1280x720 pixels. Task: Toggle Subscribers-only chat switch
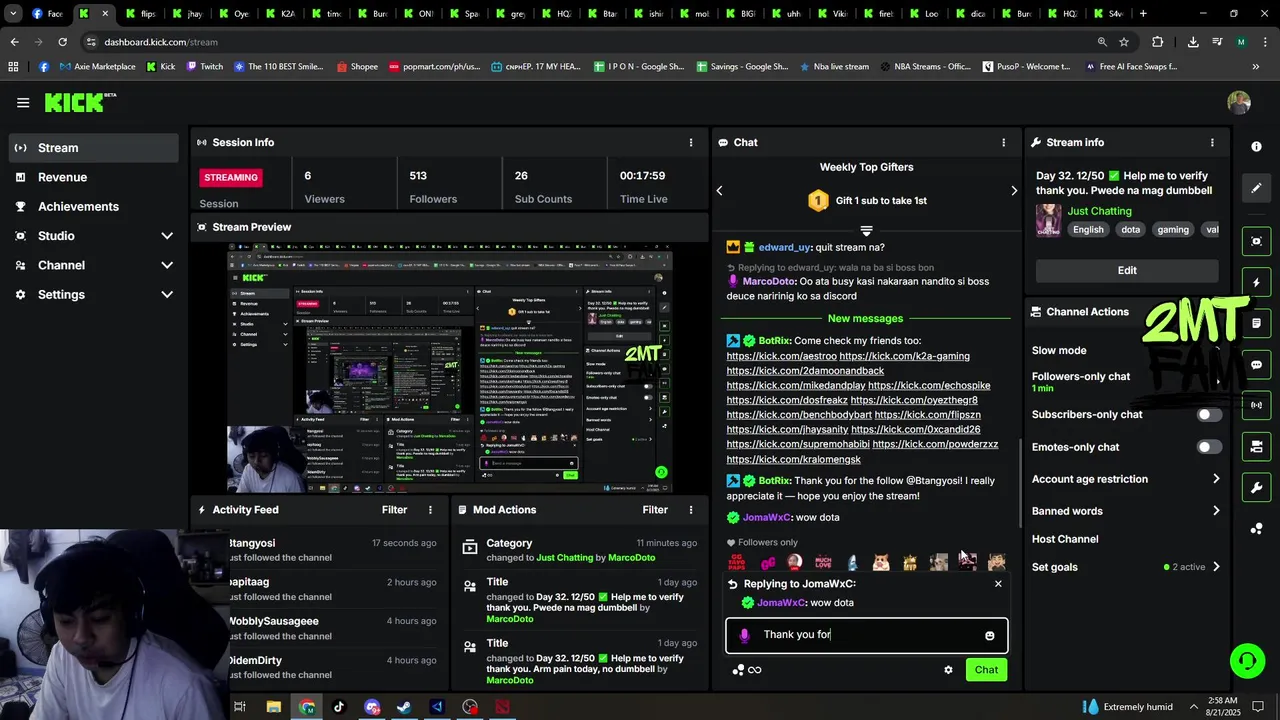[x=1209, y=415]
